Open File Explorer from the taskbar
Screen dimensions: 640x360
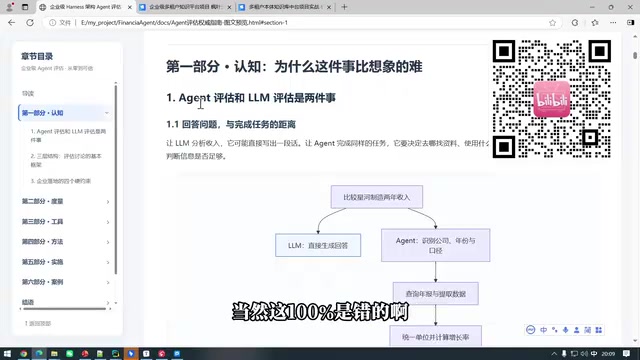click(x=54, y=353)
